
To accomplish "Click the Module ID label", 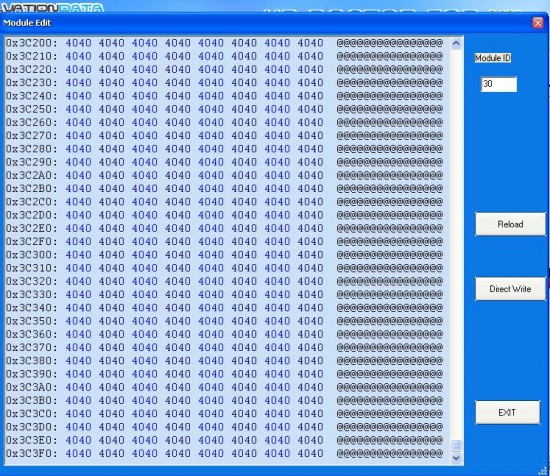I will pyautogui.click(x=492, y=58).
